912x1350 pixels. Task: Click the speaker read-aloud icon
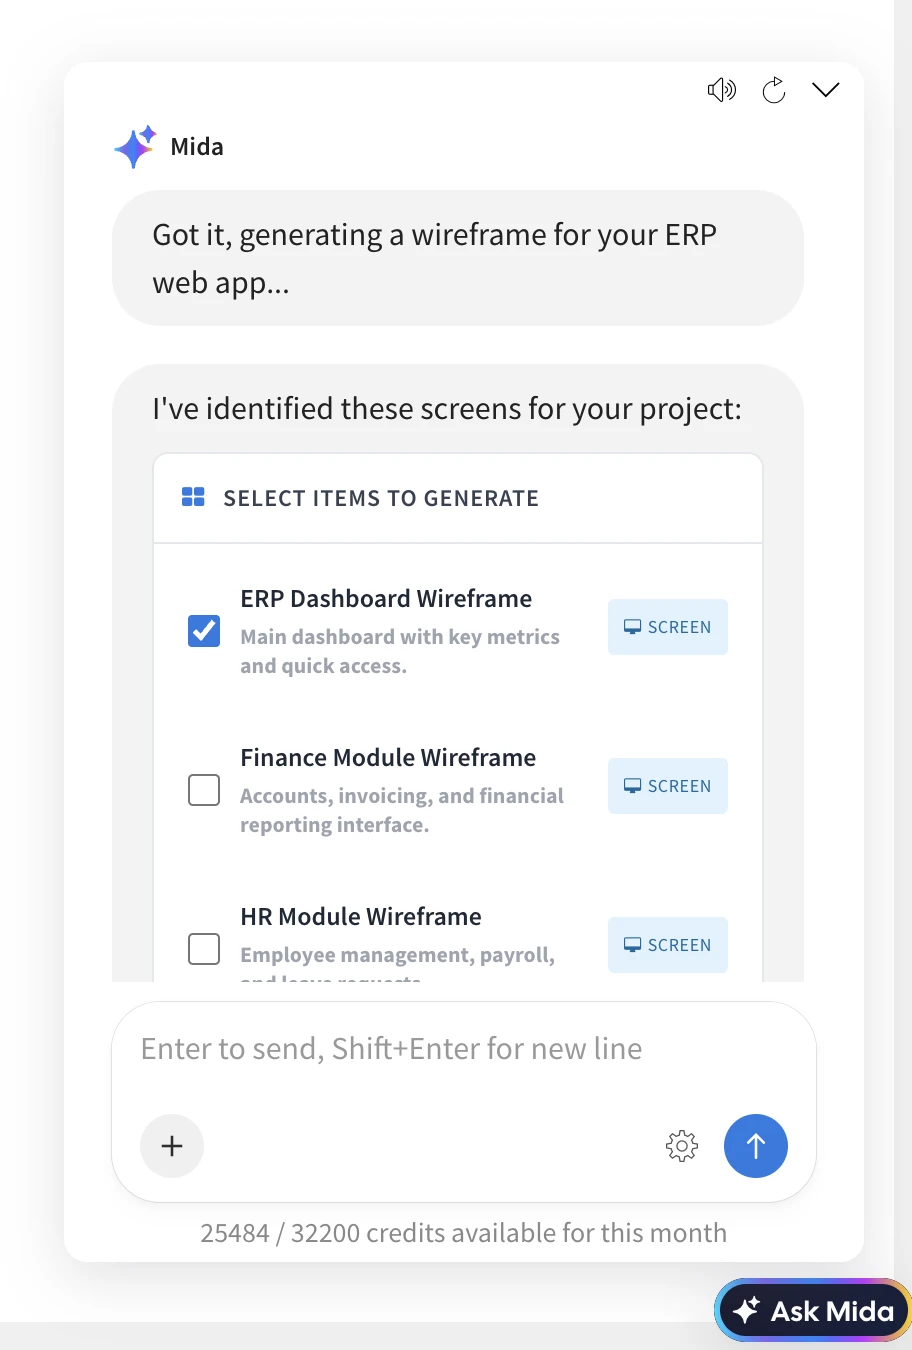pos(721,90)
